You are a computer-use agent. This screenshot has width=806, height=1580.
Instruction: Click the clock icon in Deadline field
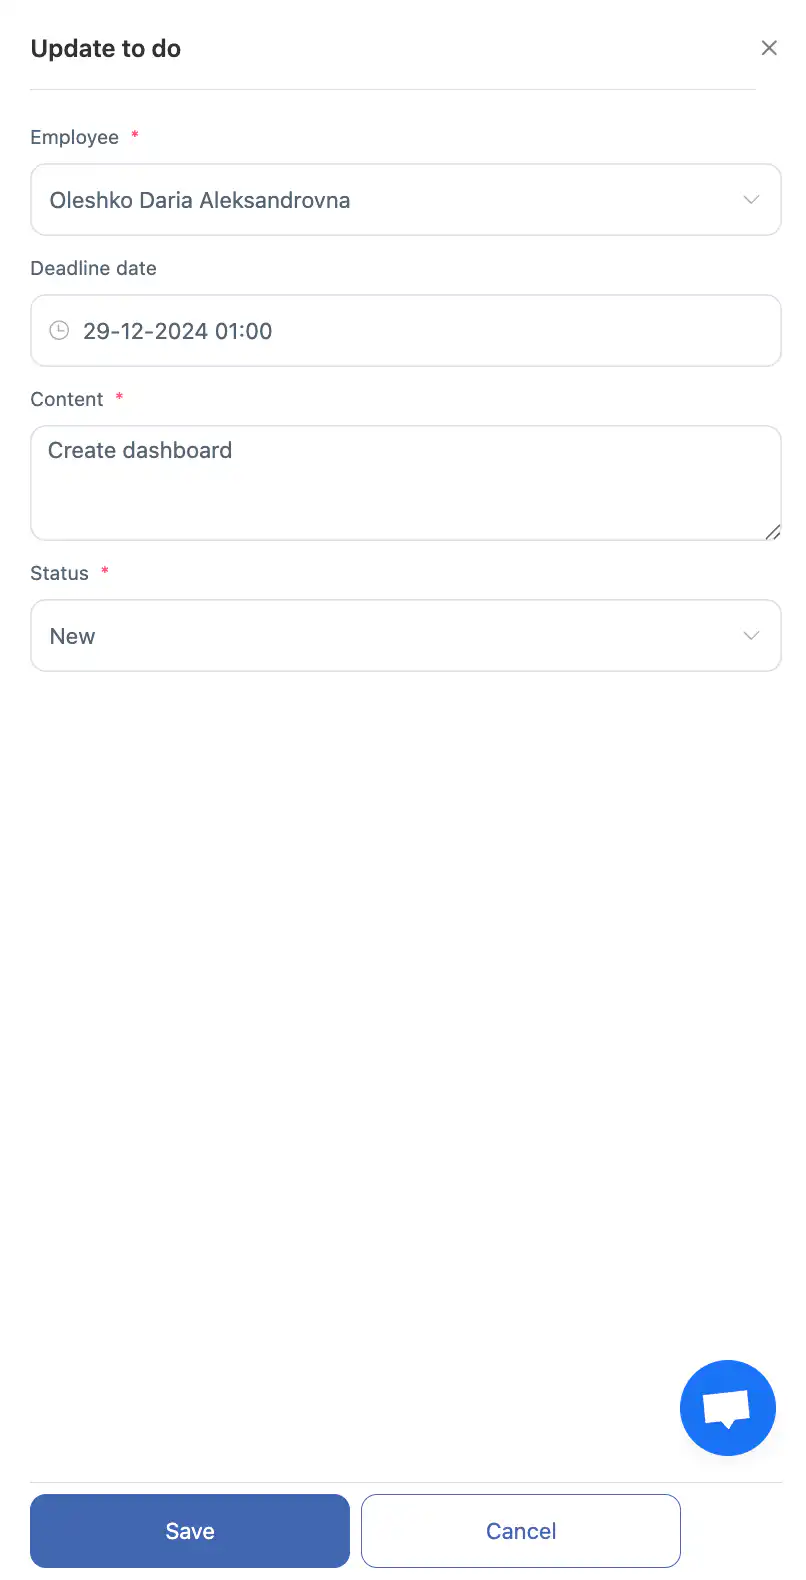[x=60, y=331]
